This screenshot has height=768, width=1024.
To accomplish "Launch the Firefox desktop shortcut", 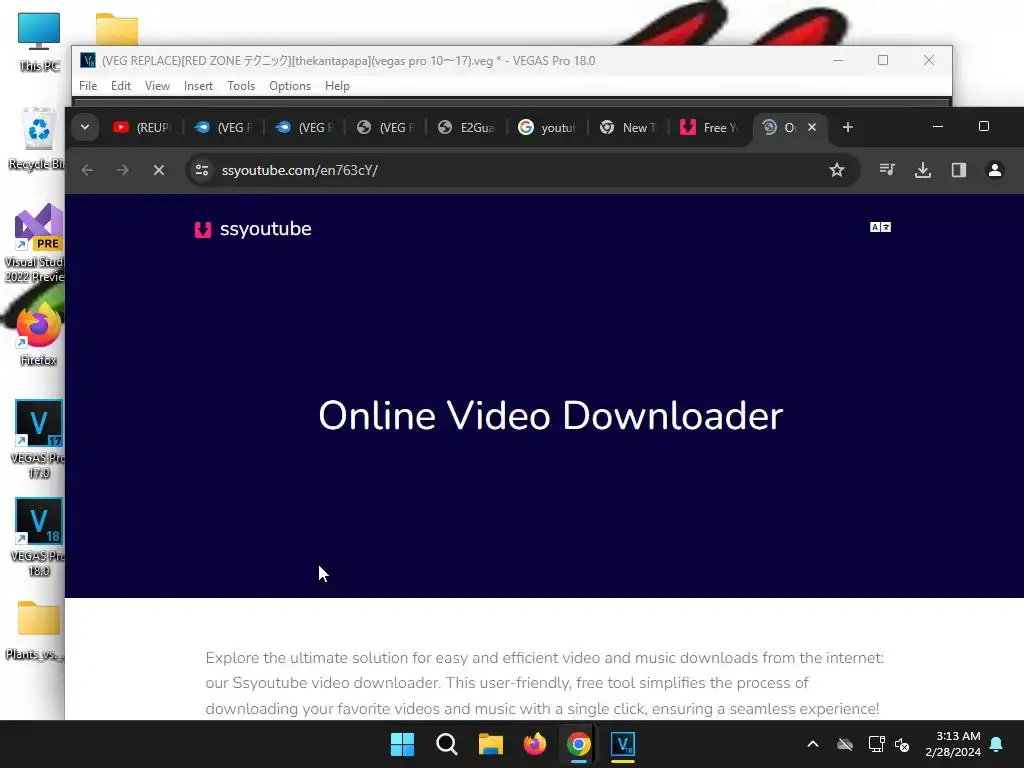I will pos(38,334).
